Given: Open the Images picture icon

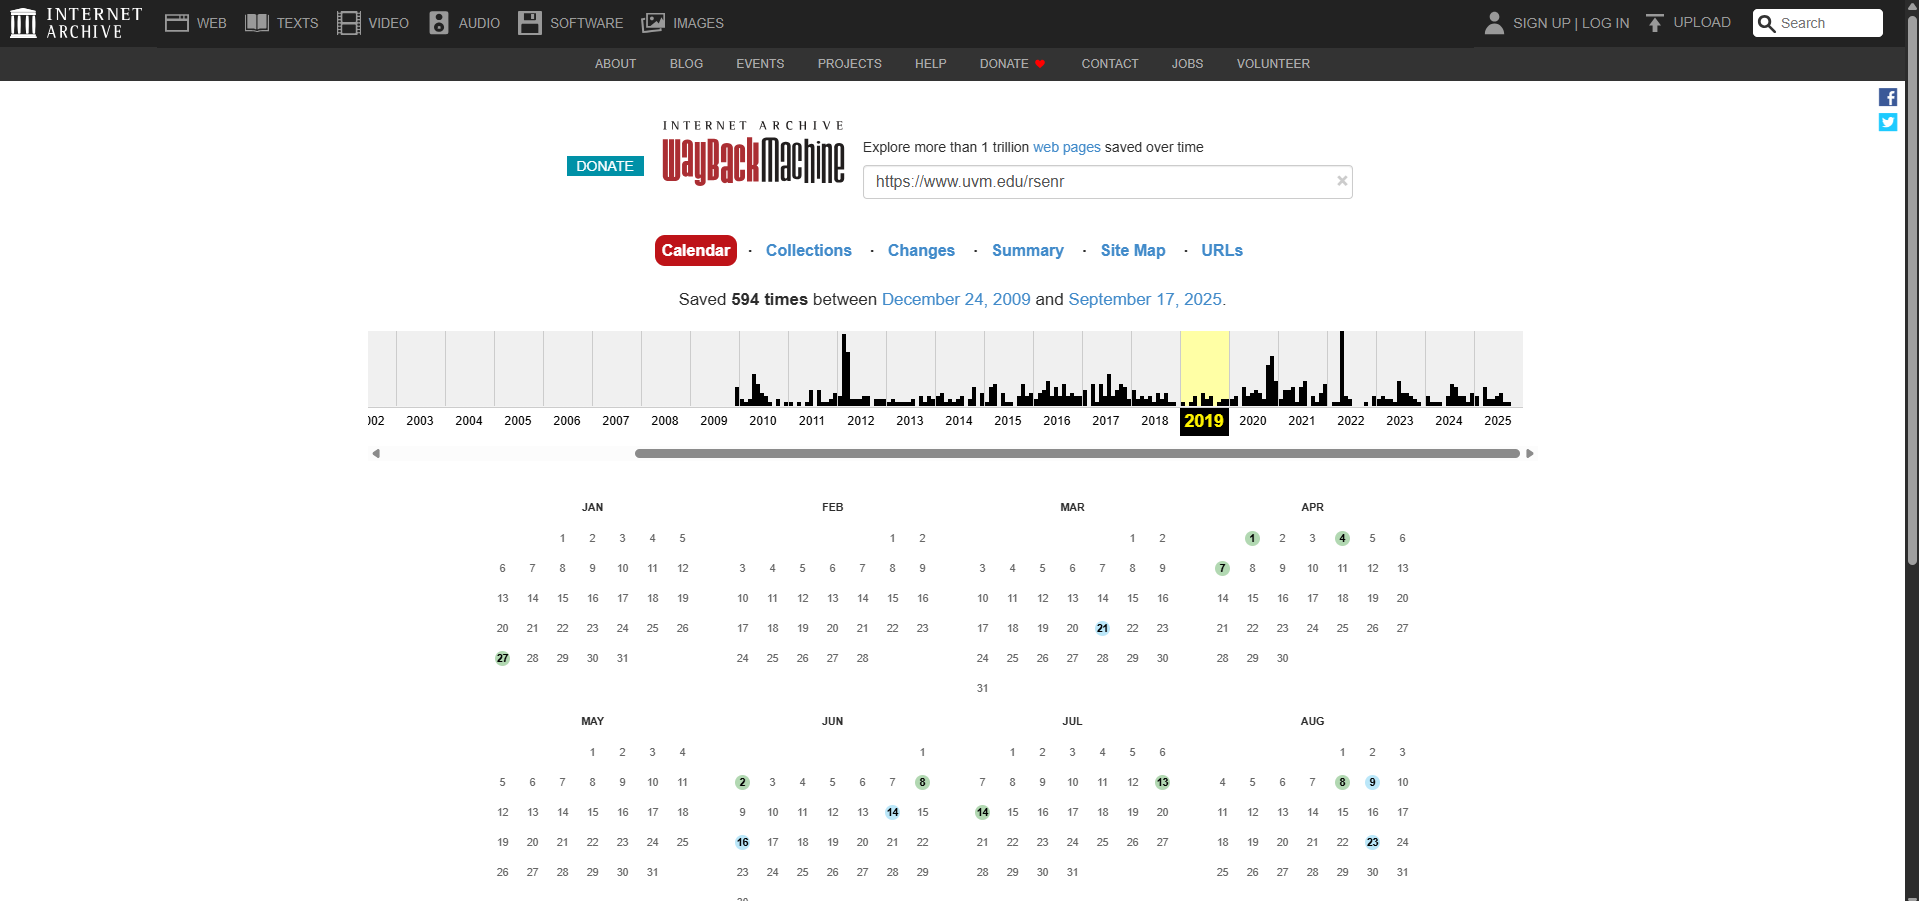Looking at the screenshot, I should point(653,23).
